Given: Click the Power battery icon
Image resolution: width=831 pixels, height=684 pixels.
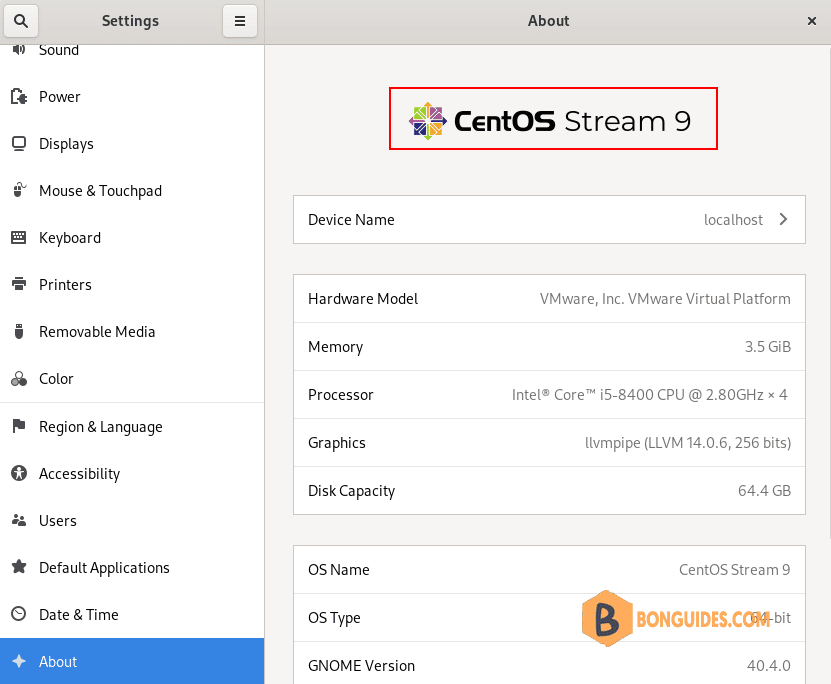Looking at the screenshot, I should point(19,96).
